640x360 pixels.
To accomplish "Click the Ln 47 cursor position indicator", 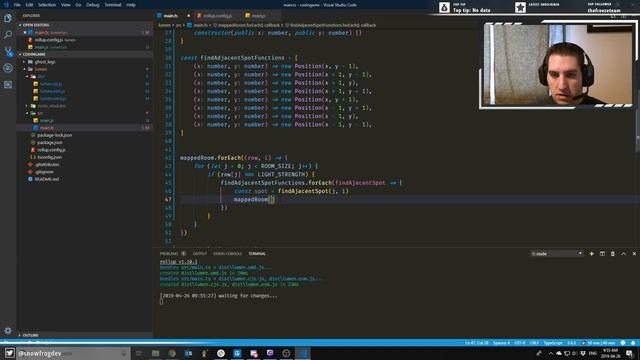I will click(476, 343).
